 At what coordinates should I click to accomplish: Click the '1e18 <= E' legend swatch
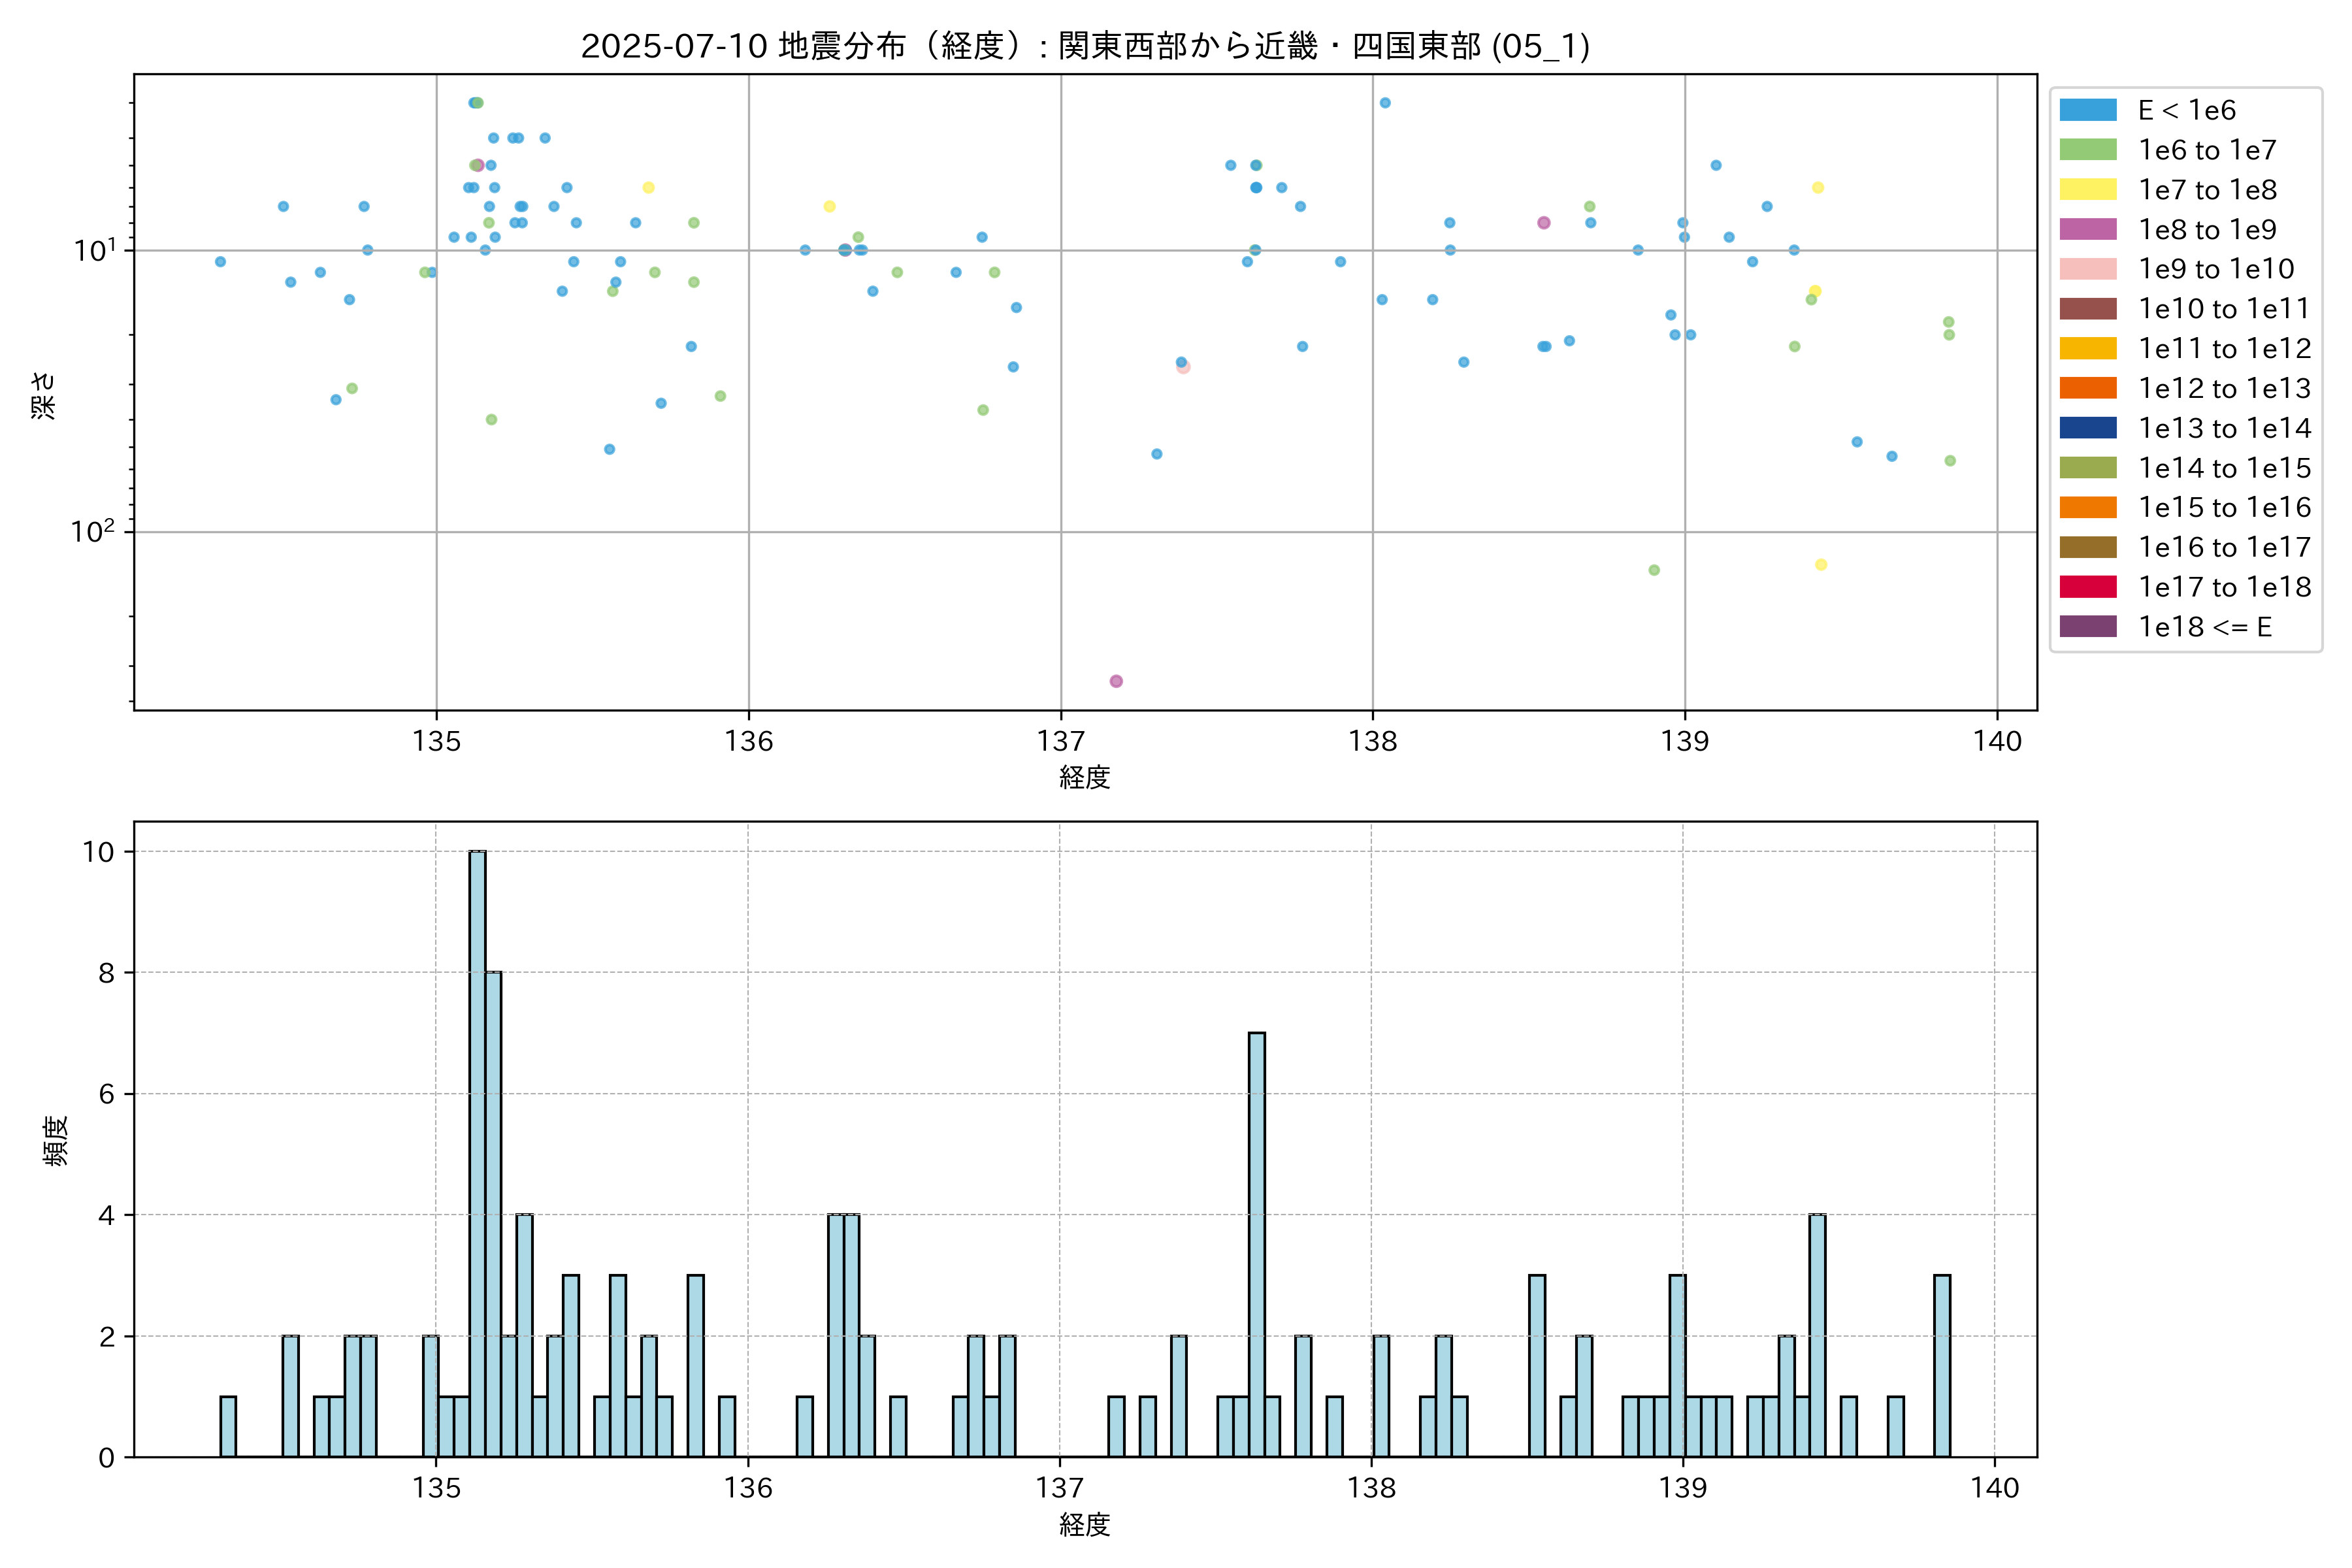coord(2087,627)
